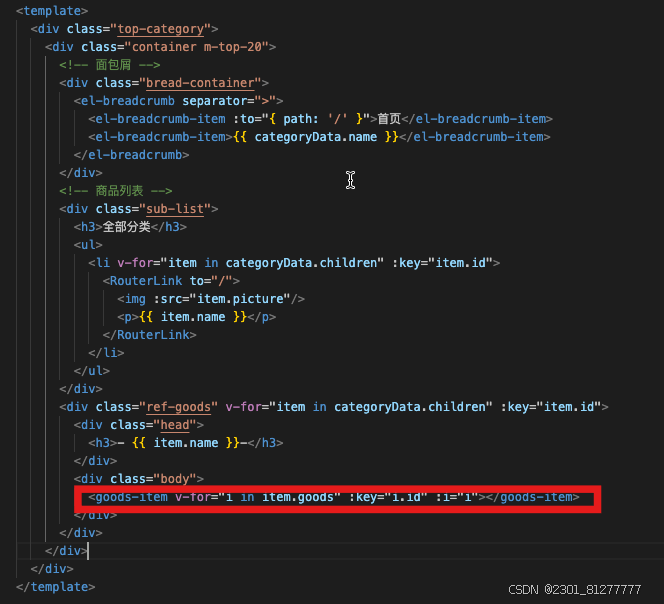Image resolution: width=664 pixels, height=604 pixels.
Task: Click the "bread-container" class name
Action: [200, 83]
